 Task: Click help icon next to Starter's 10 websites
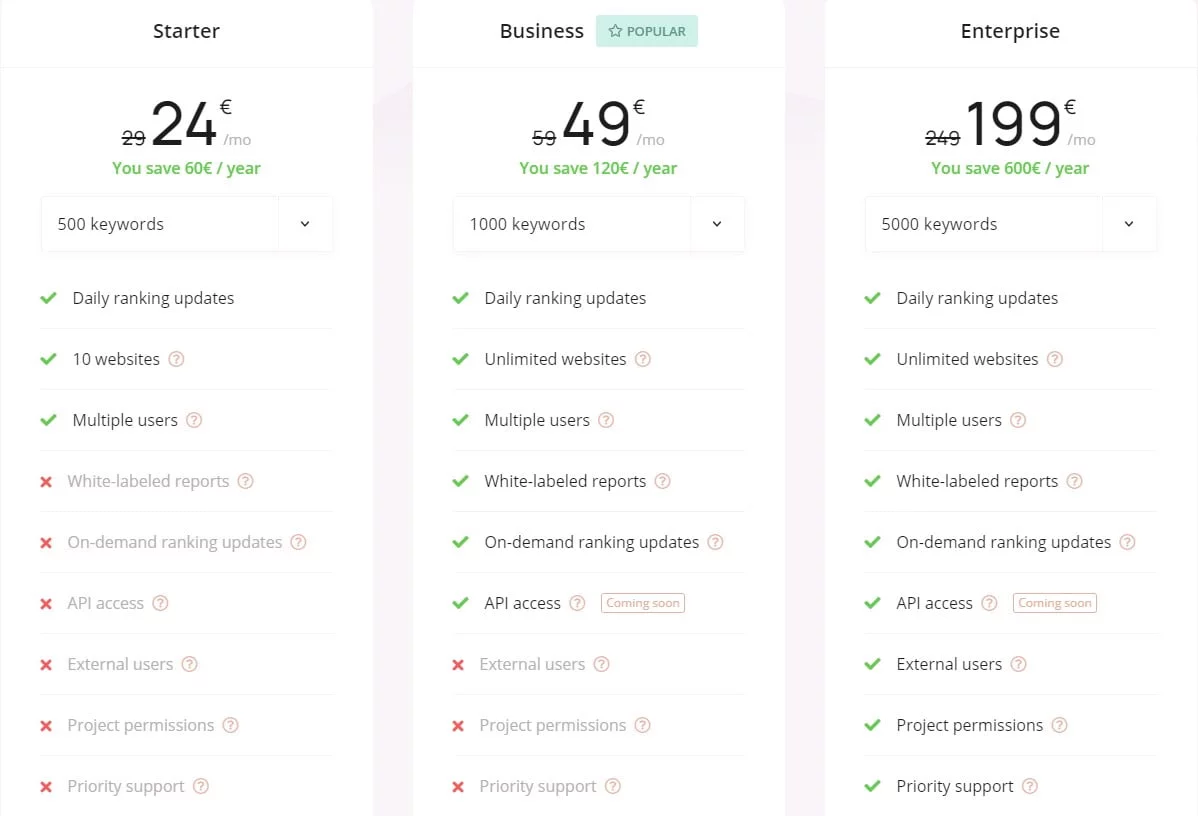pyautogui.click(x=176, y=359)
